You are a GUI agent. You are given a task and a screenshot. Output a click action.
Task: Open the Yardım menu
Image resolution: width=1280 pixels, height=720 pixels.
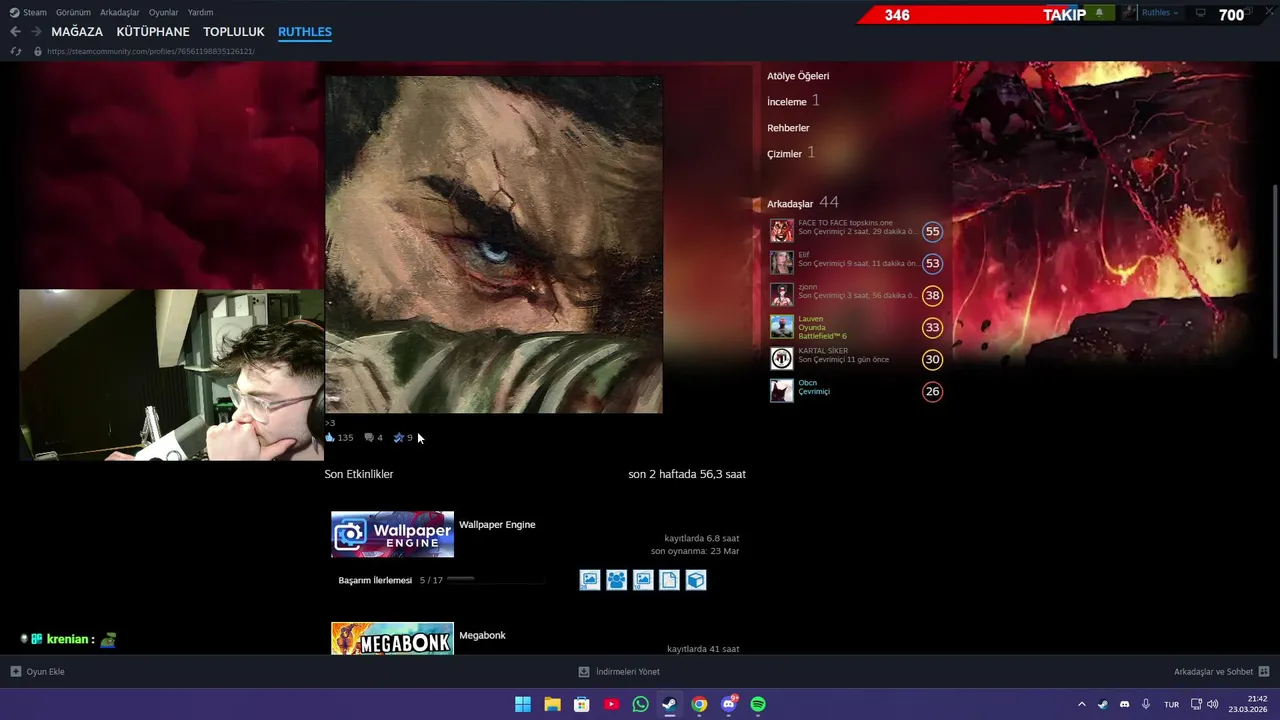[200, 12]
